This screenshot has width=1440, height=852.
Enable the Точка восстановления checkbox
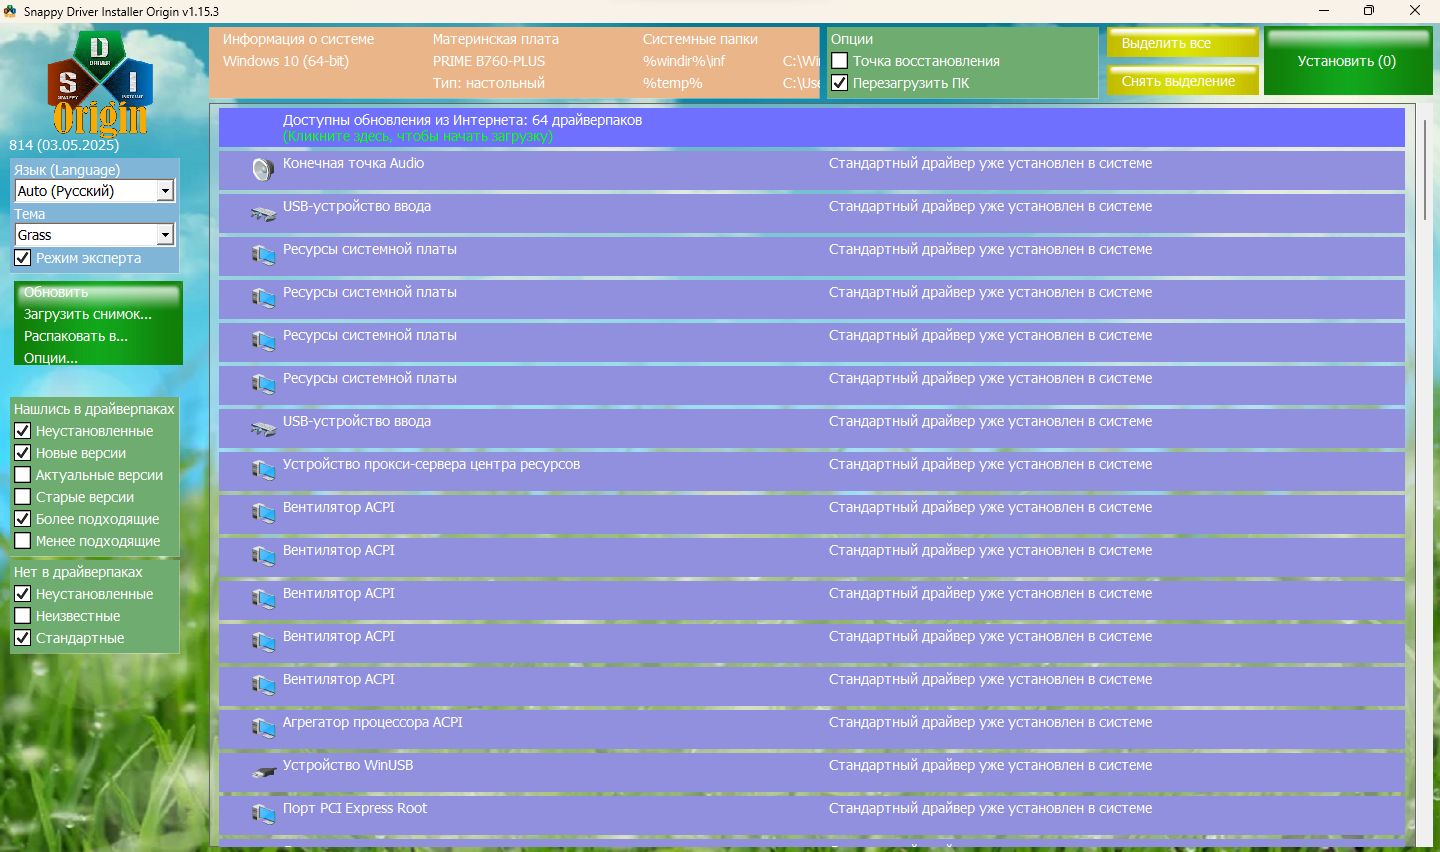(x=840, y=61)
